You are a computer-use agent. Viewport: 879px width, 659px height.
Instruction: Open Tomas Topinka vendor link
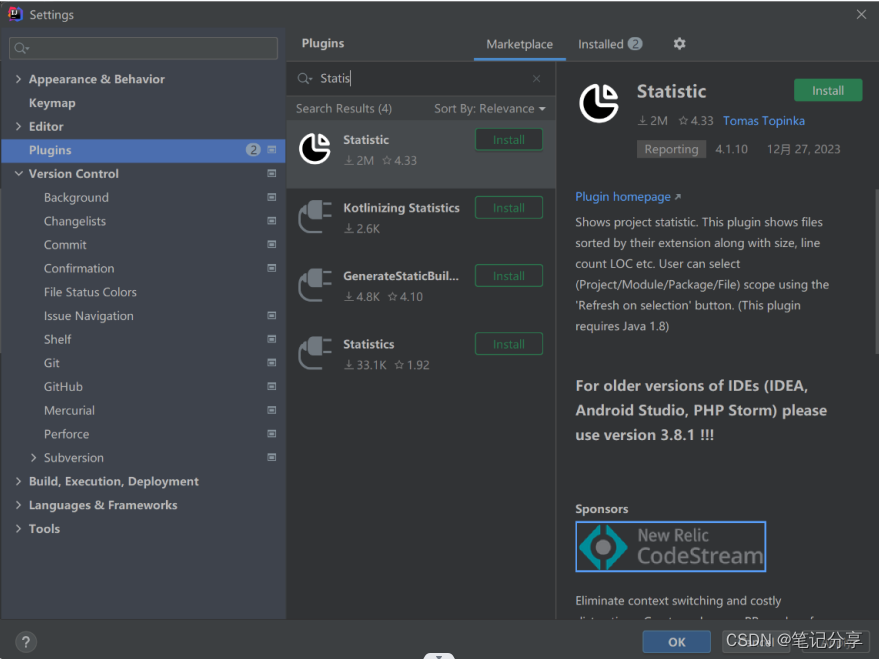[x=764, y=120]
